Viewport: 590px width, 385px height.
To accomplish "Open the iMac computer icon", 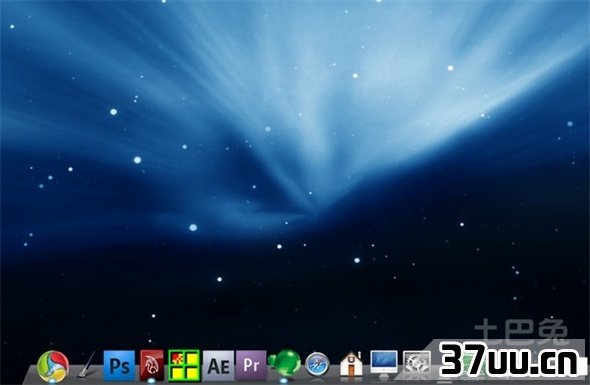I will coord(383,363).
